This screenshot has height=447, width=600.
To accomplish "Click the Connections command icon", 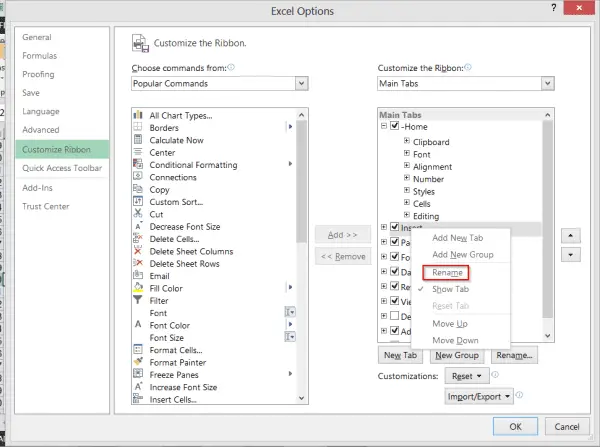I will [138, 176].
